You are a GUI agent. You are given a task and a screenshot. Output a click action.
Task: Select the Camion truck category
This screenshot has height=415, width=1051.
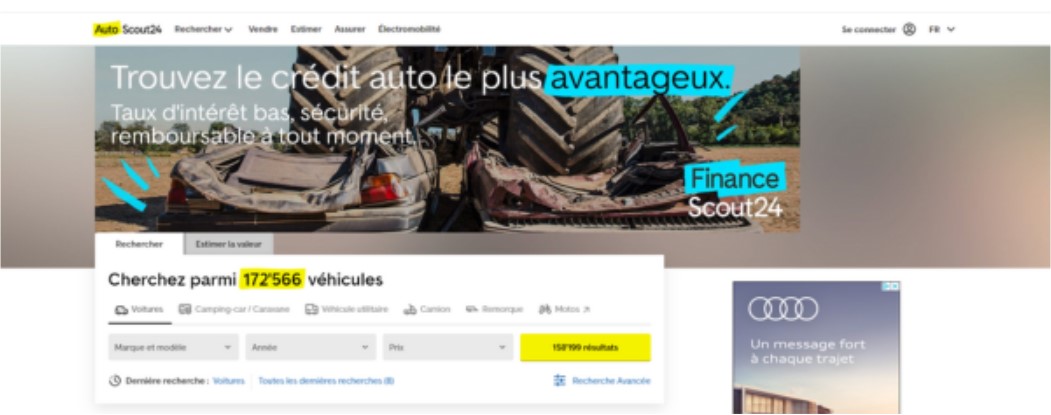[426, 309]
